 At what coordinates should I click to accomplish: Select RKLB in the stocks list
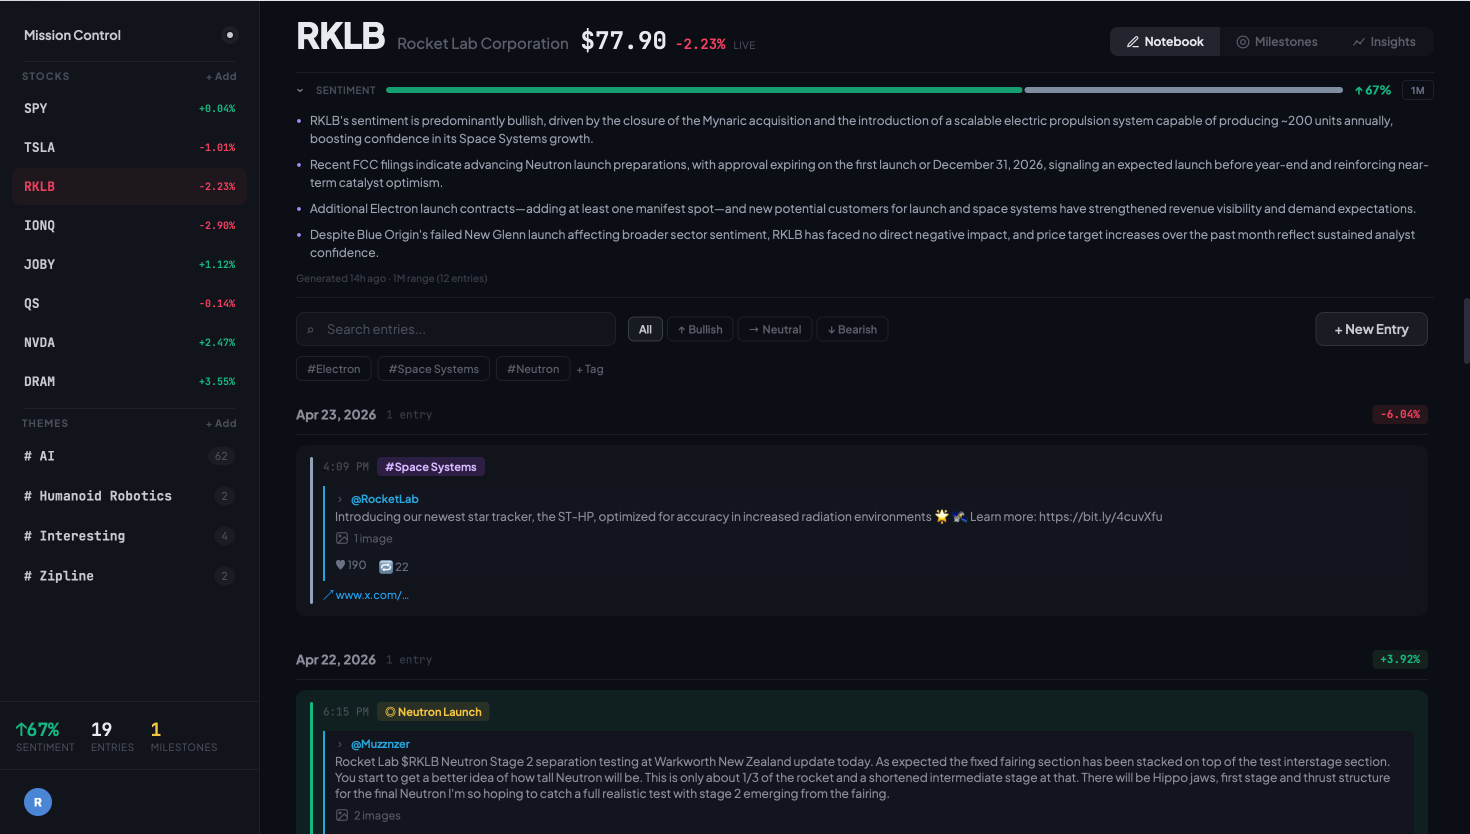pos(129,186)
